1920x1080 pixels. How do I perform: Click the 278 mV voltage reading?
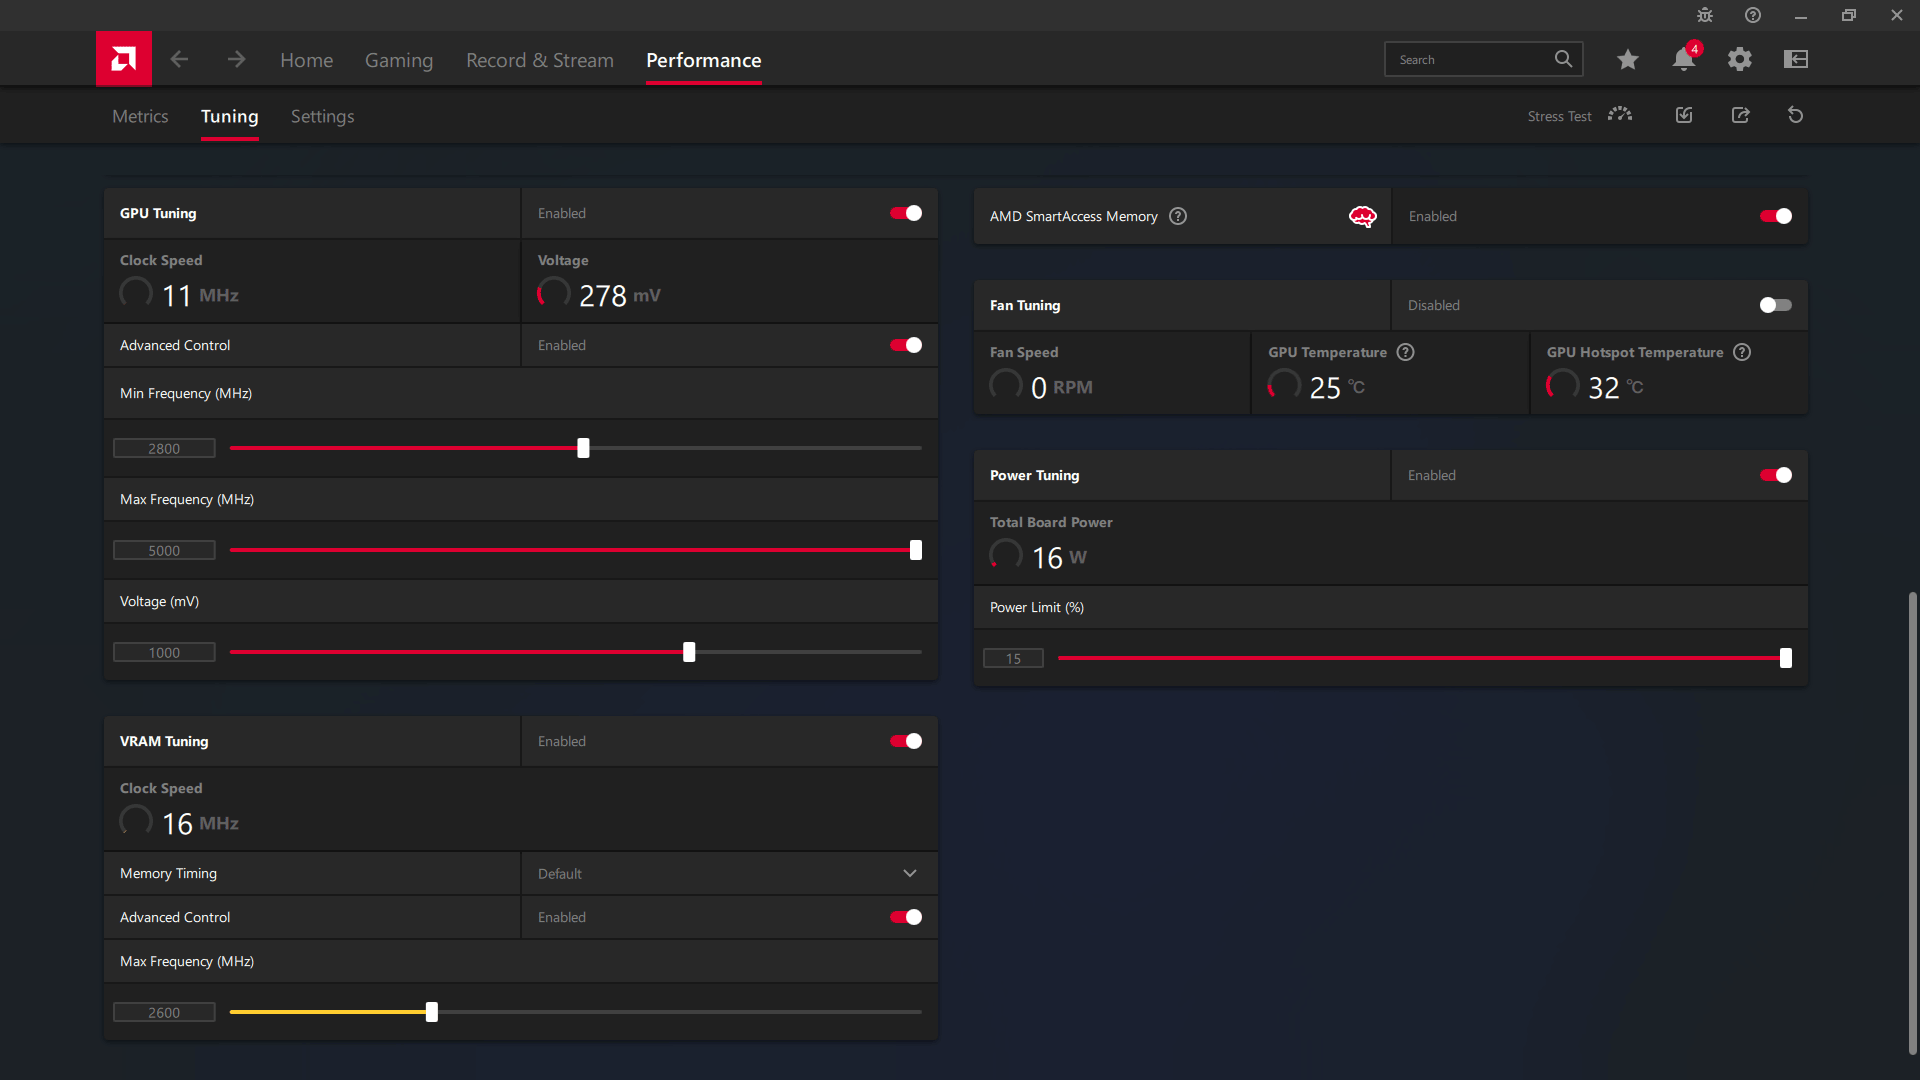coord(619,295)
